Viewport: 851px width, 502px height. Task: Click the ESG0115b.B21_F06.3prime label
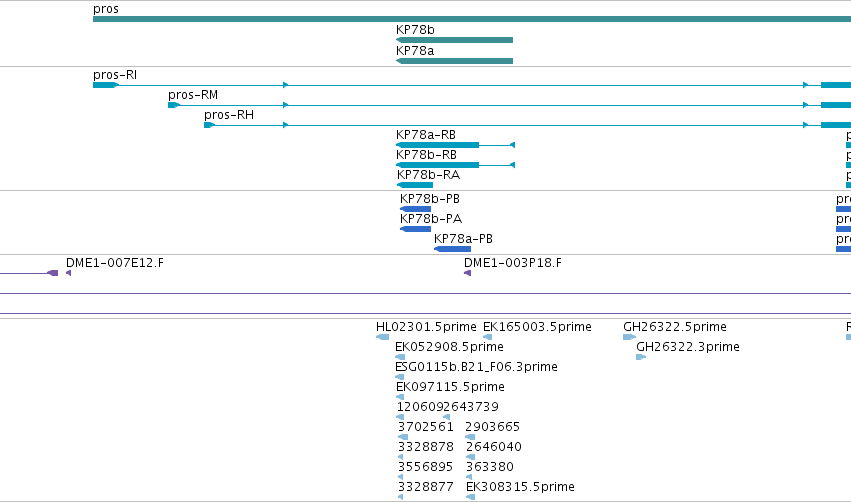(477, 367)
